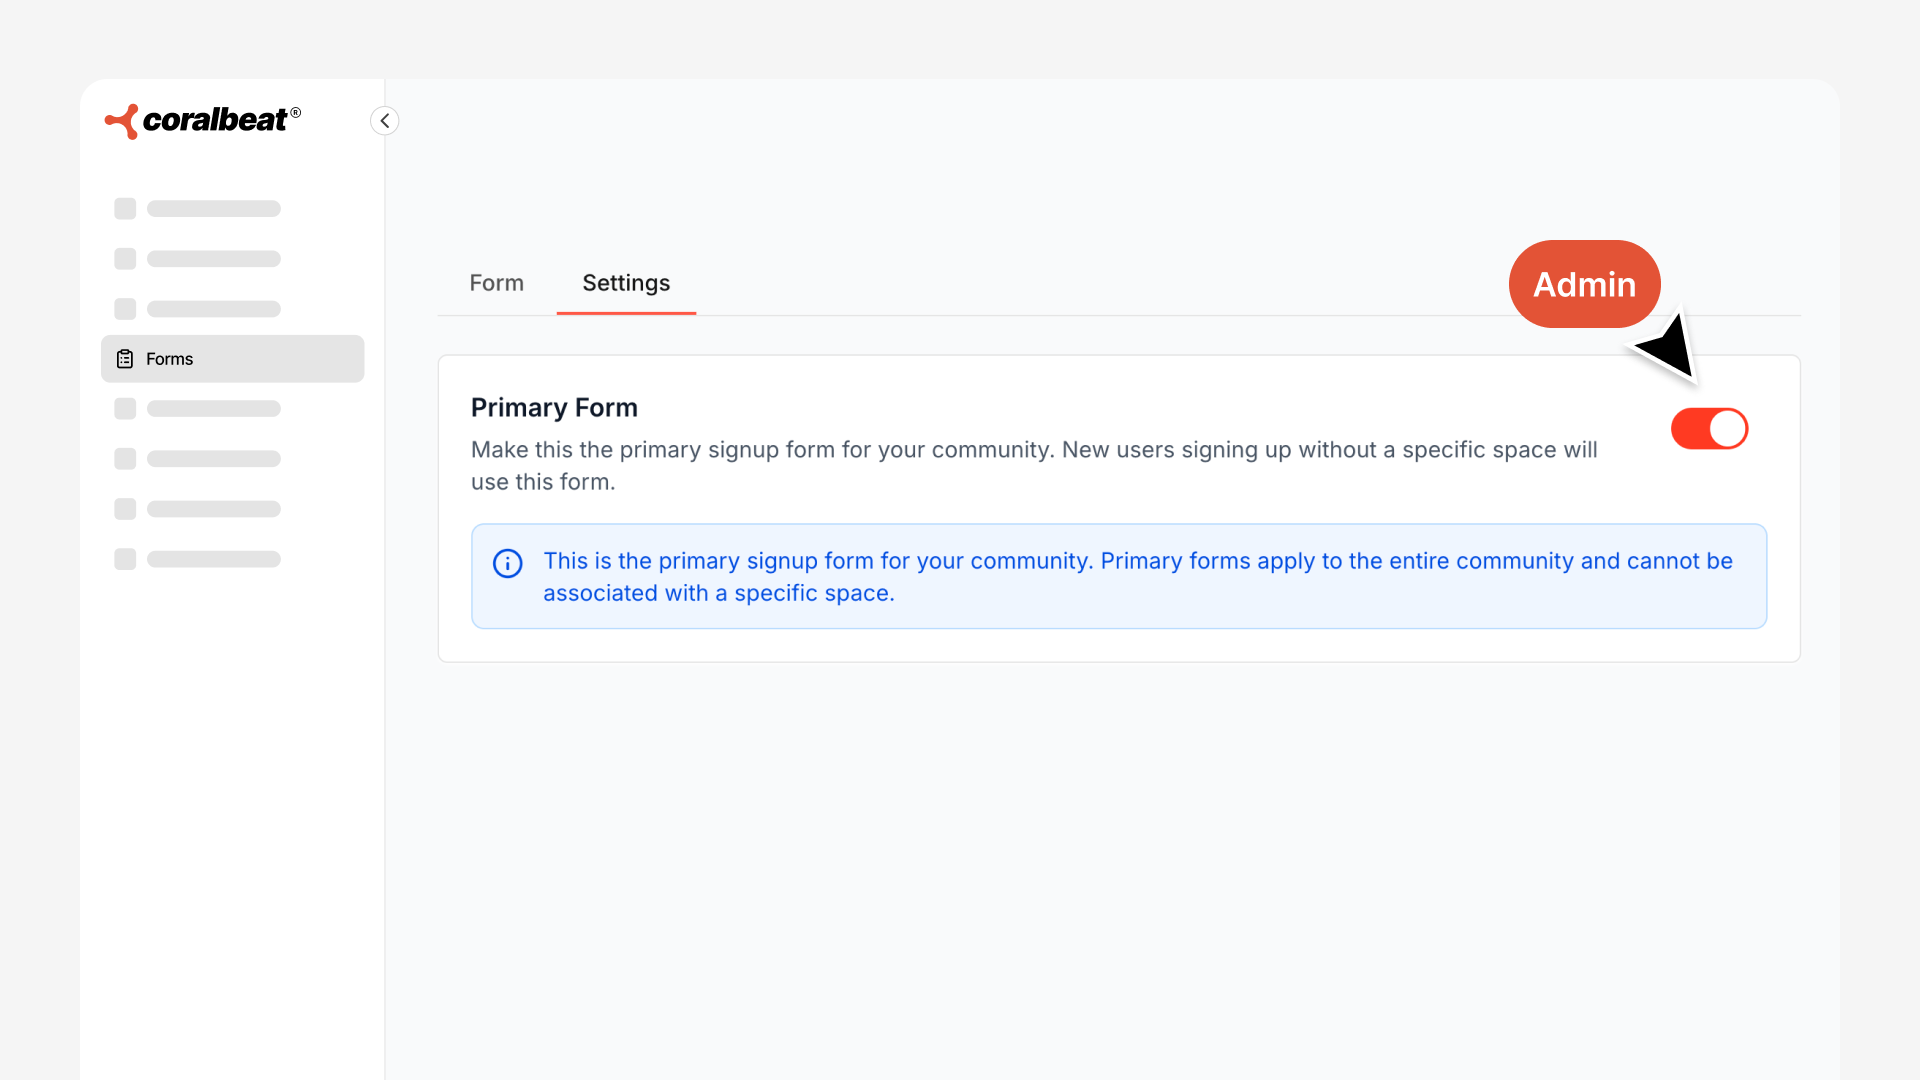Click the topmost placeholder sidebar item icon

[x=125, y=209]
